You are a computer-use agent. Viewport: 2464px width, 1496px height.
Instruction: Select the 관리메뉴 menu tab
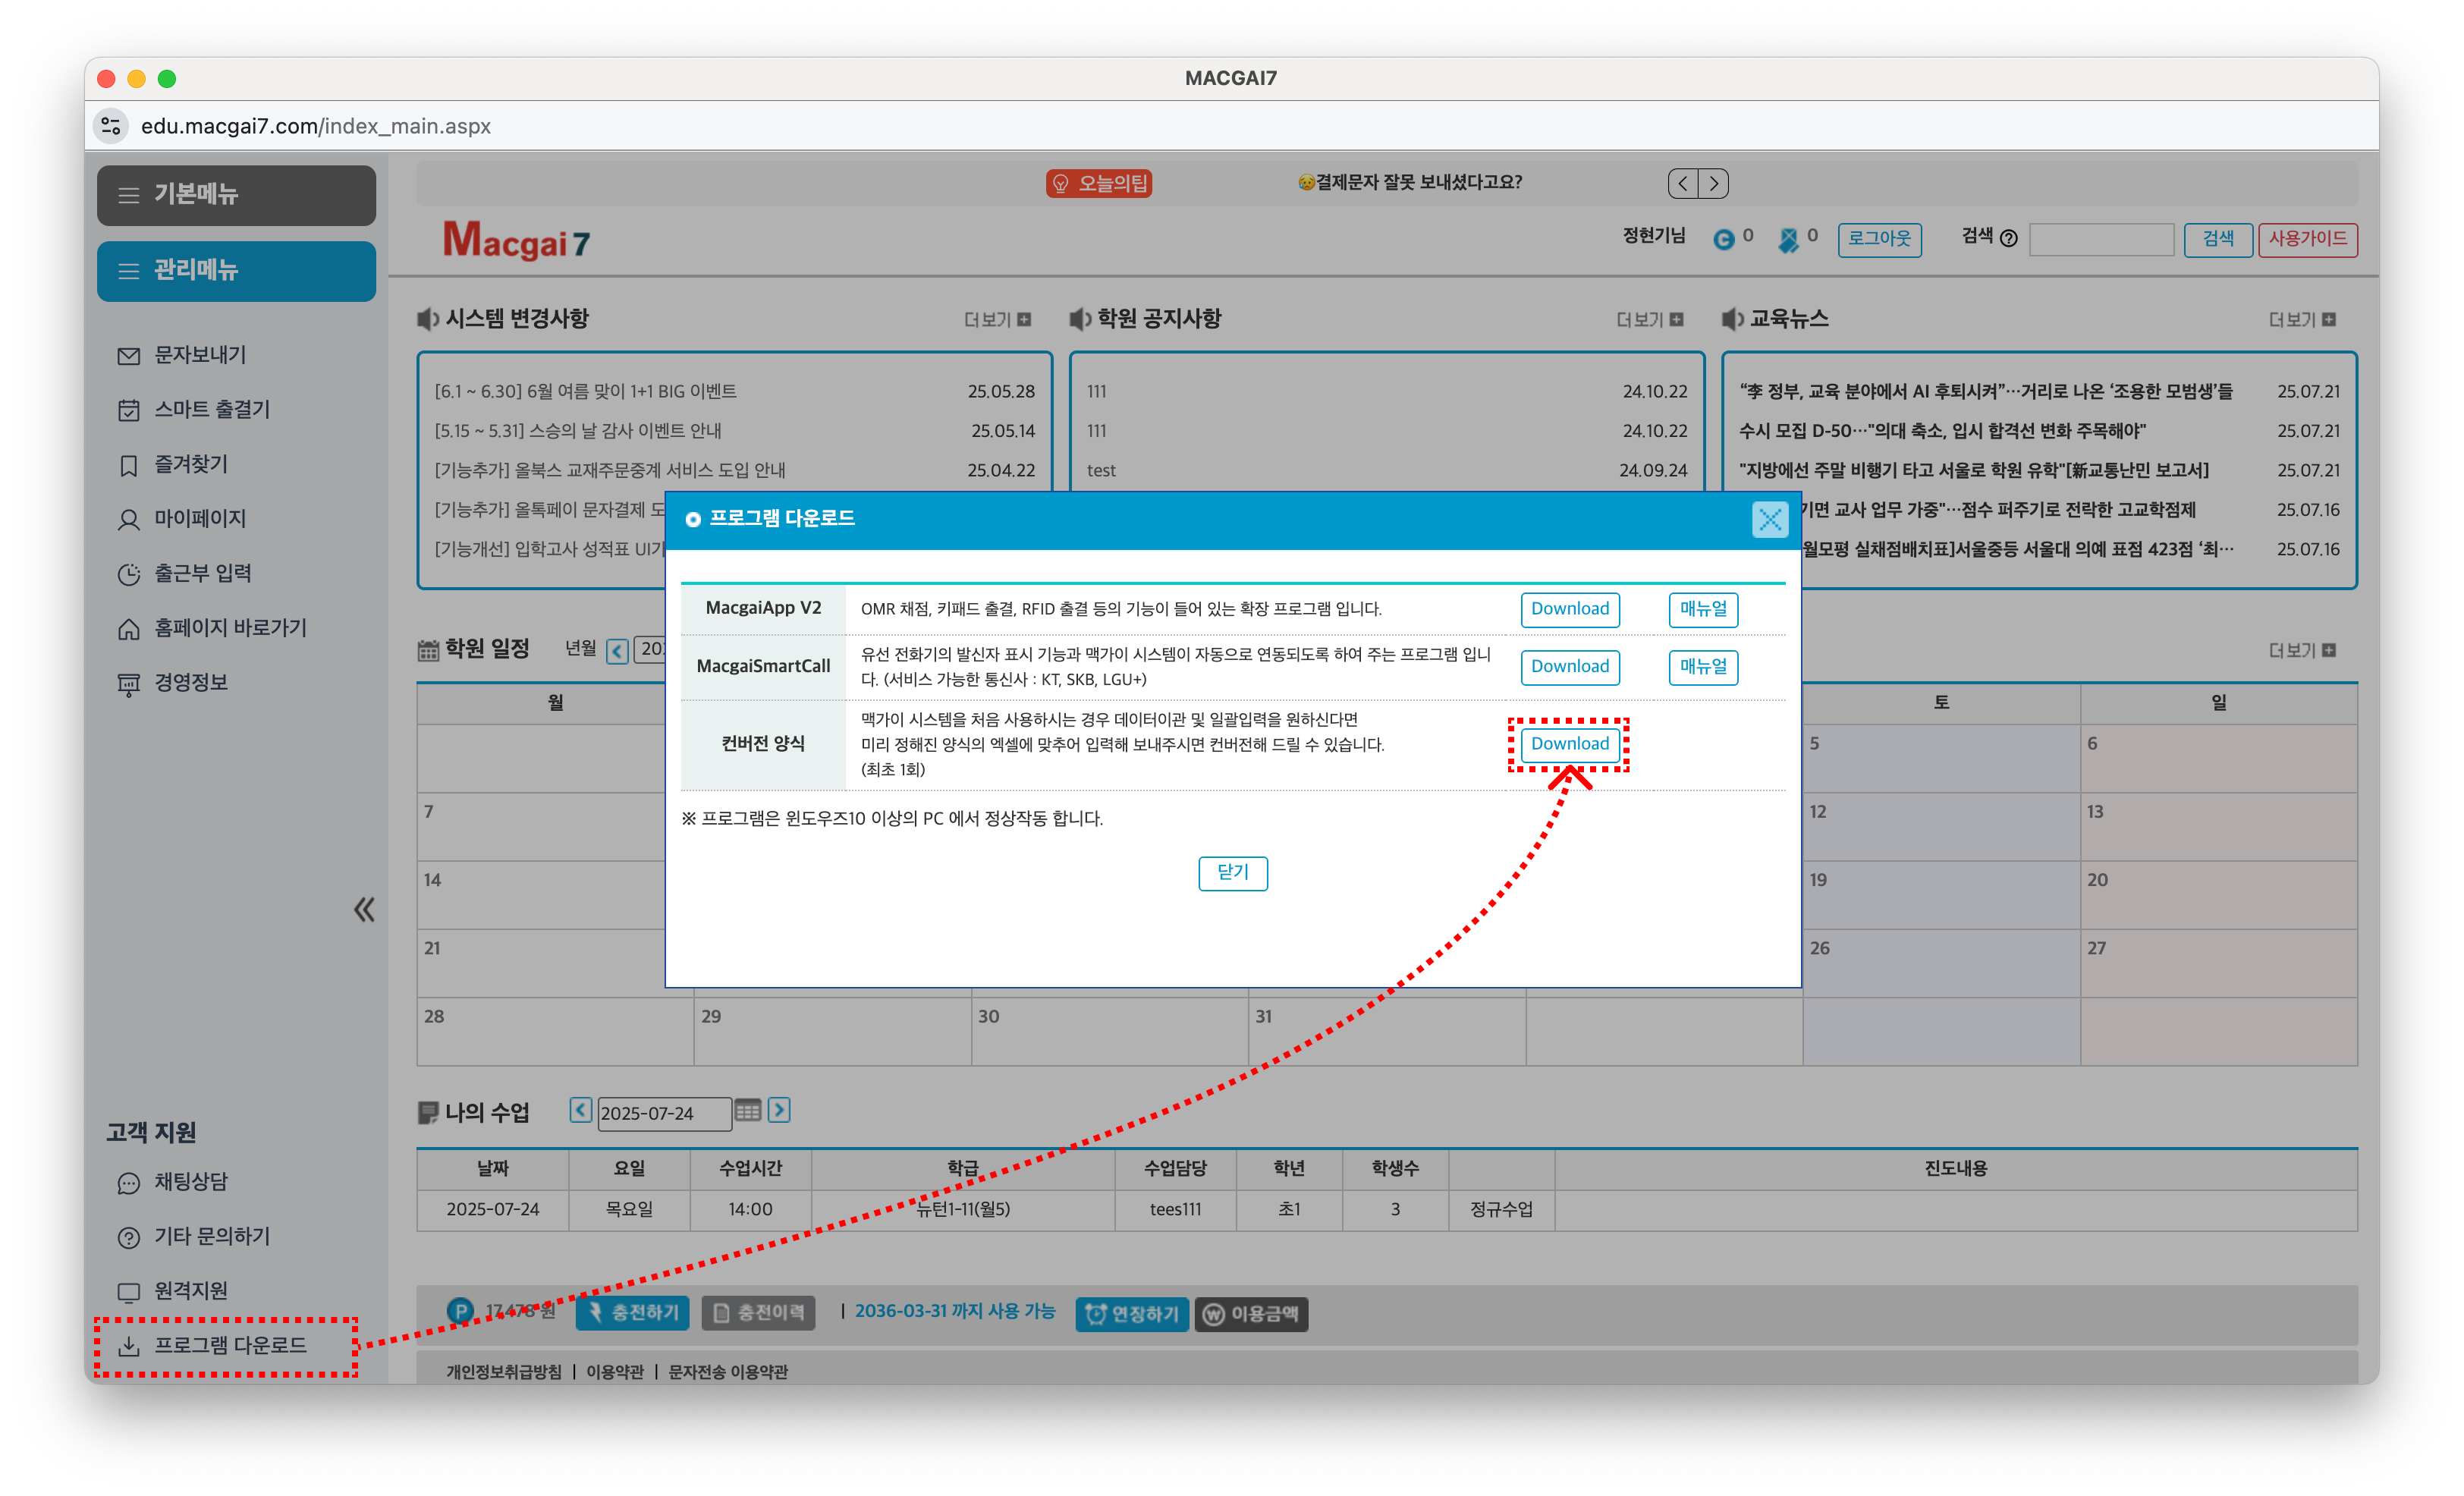click(236, 270)
